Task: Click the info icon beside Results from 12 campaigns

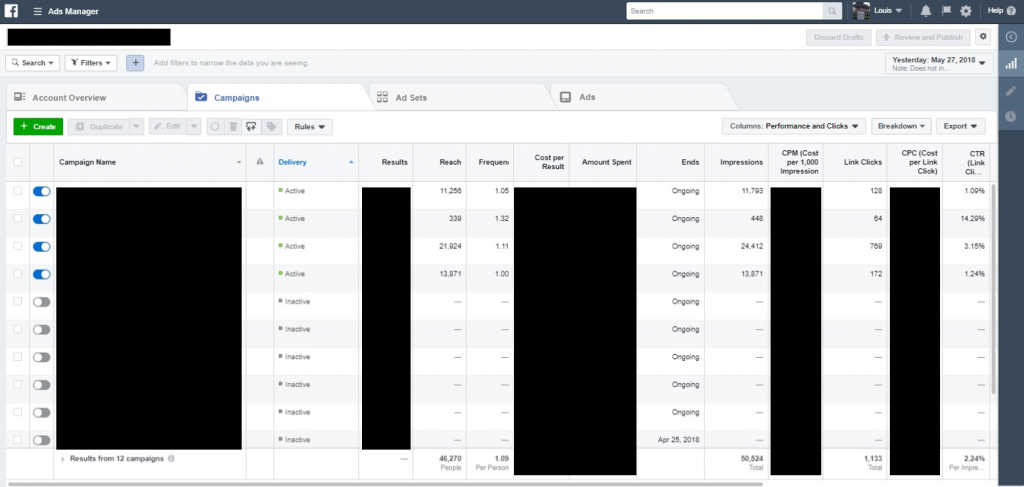Action: tap(171, 459)
